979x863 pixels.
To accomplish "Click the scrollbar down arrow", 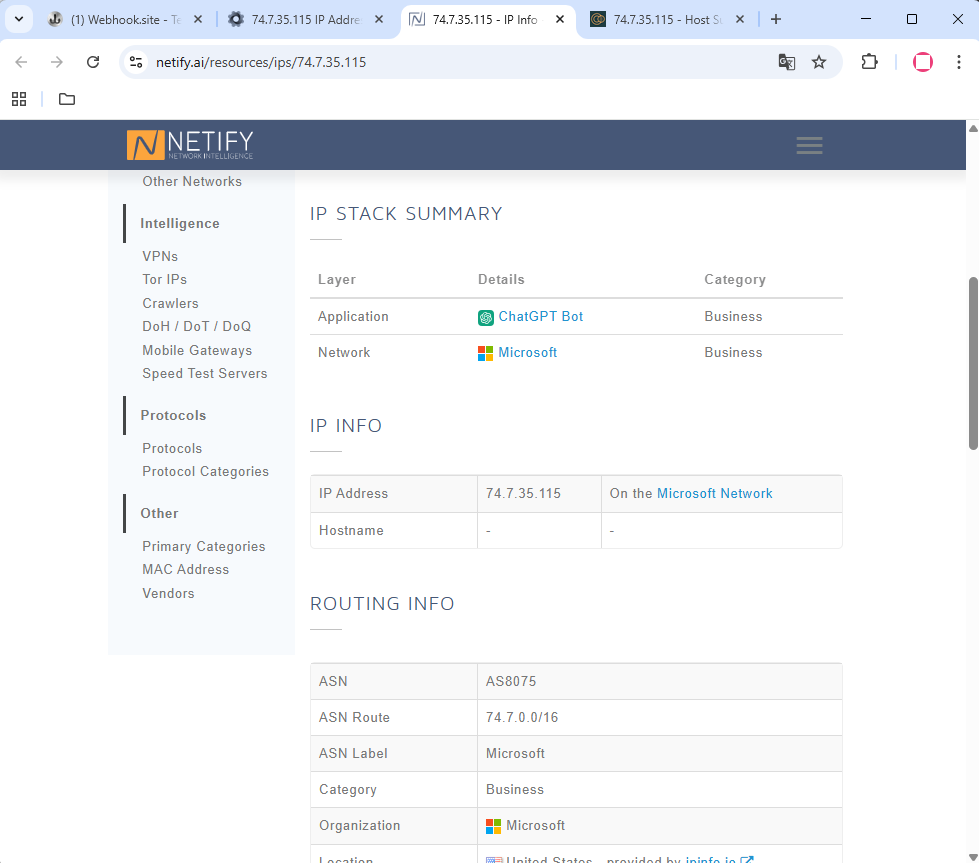I will [973, 857].
